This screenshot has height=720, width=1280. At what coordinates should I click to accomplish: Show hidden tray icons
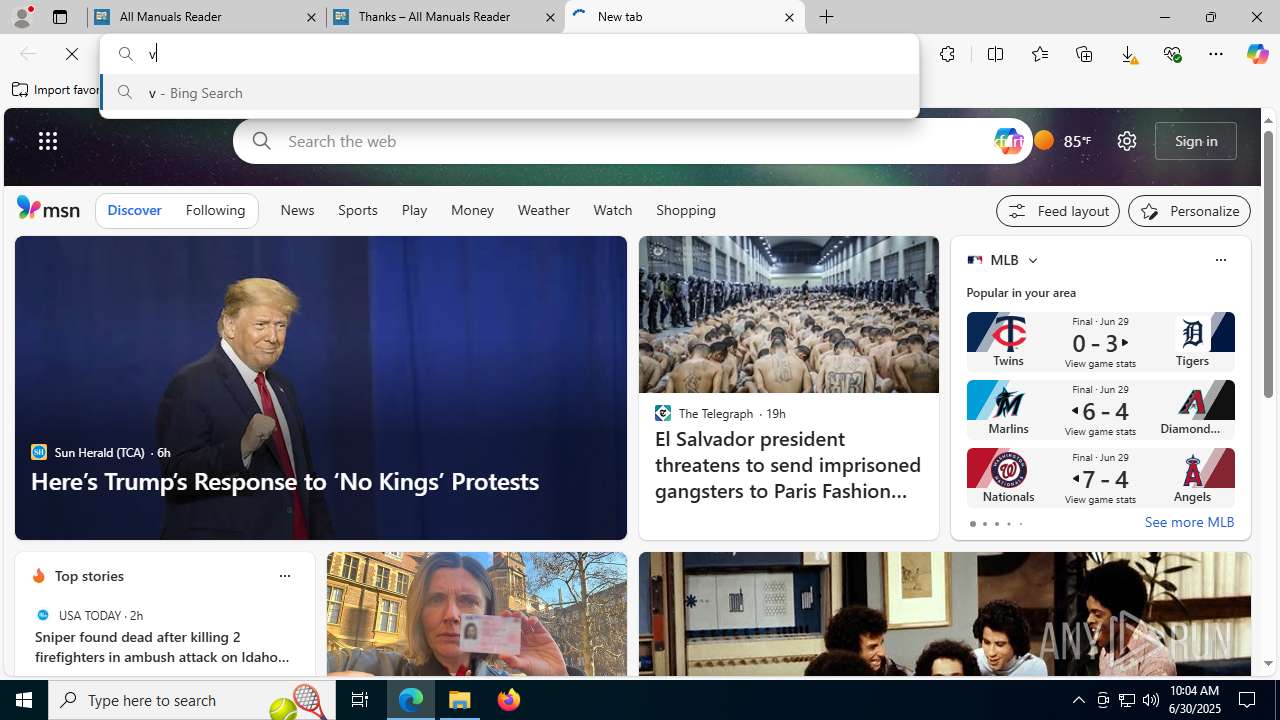1078,700
